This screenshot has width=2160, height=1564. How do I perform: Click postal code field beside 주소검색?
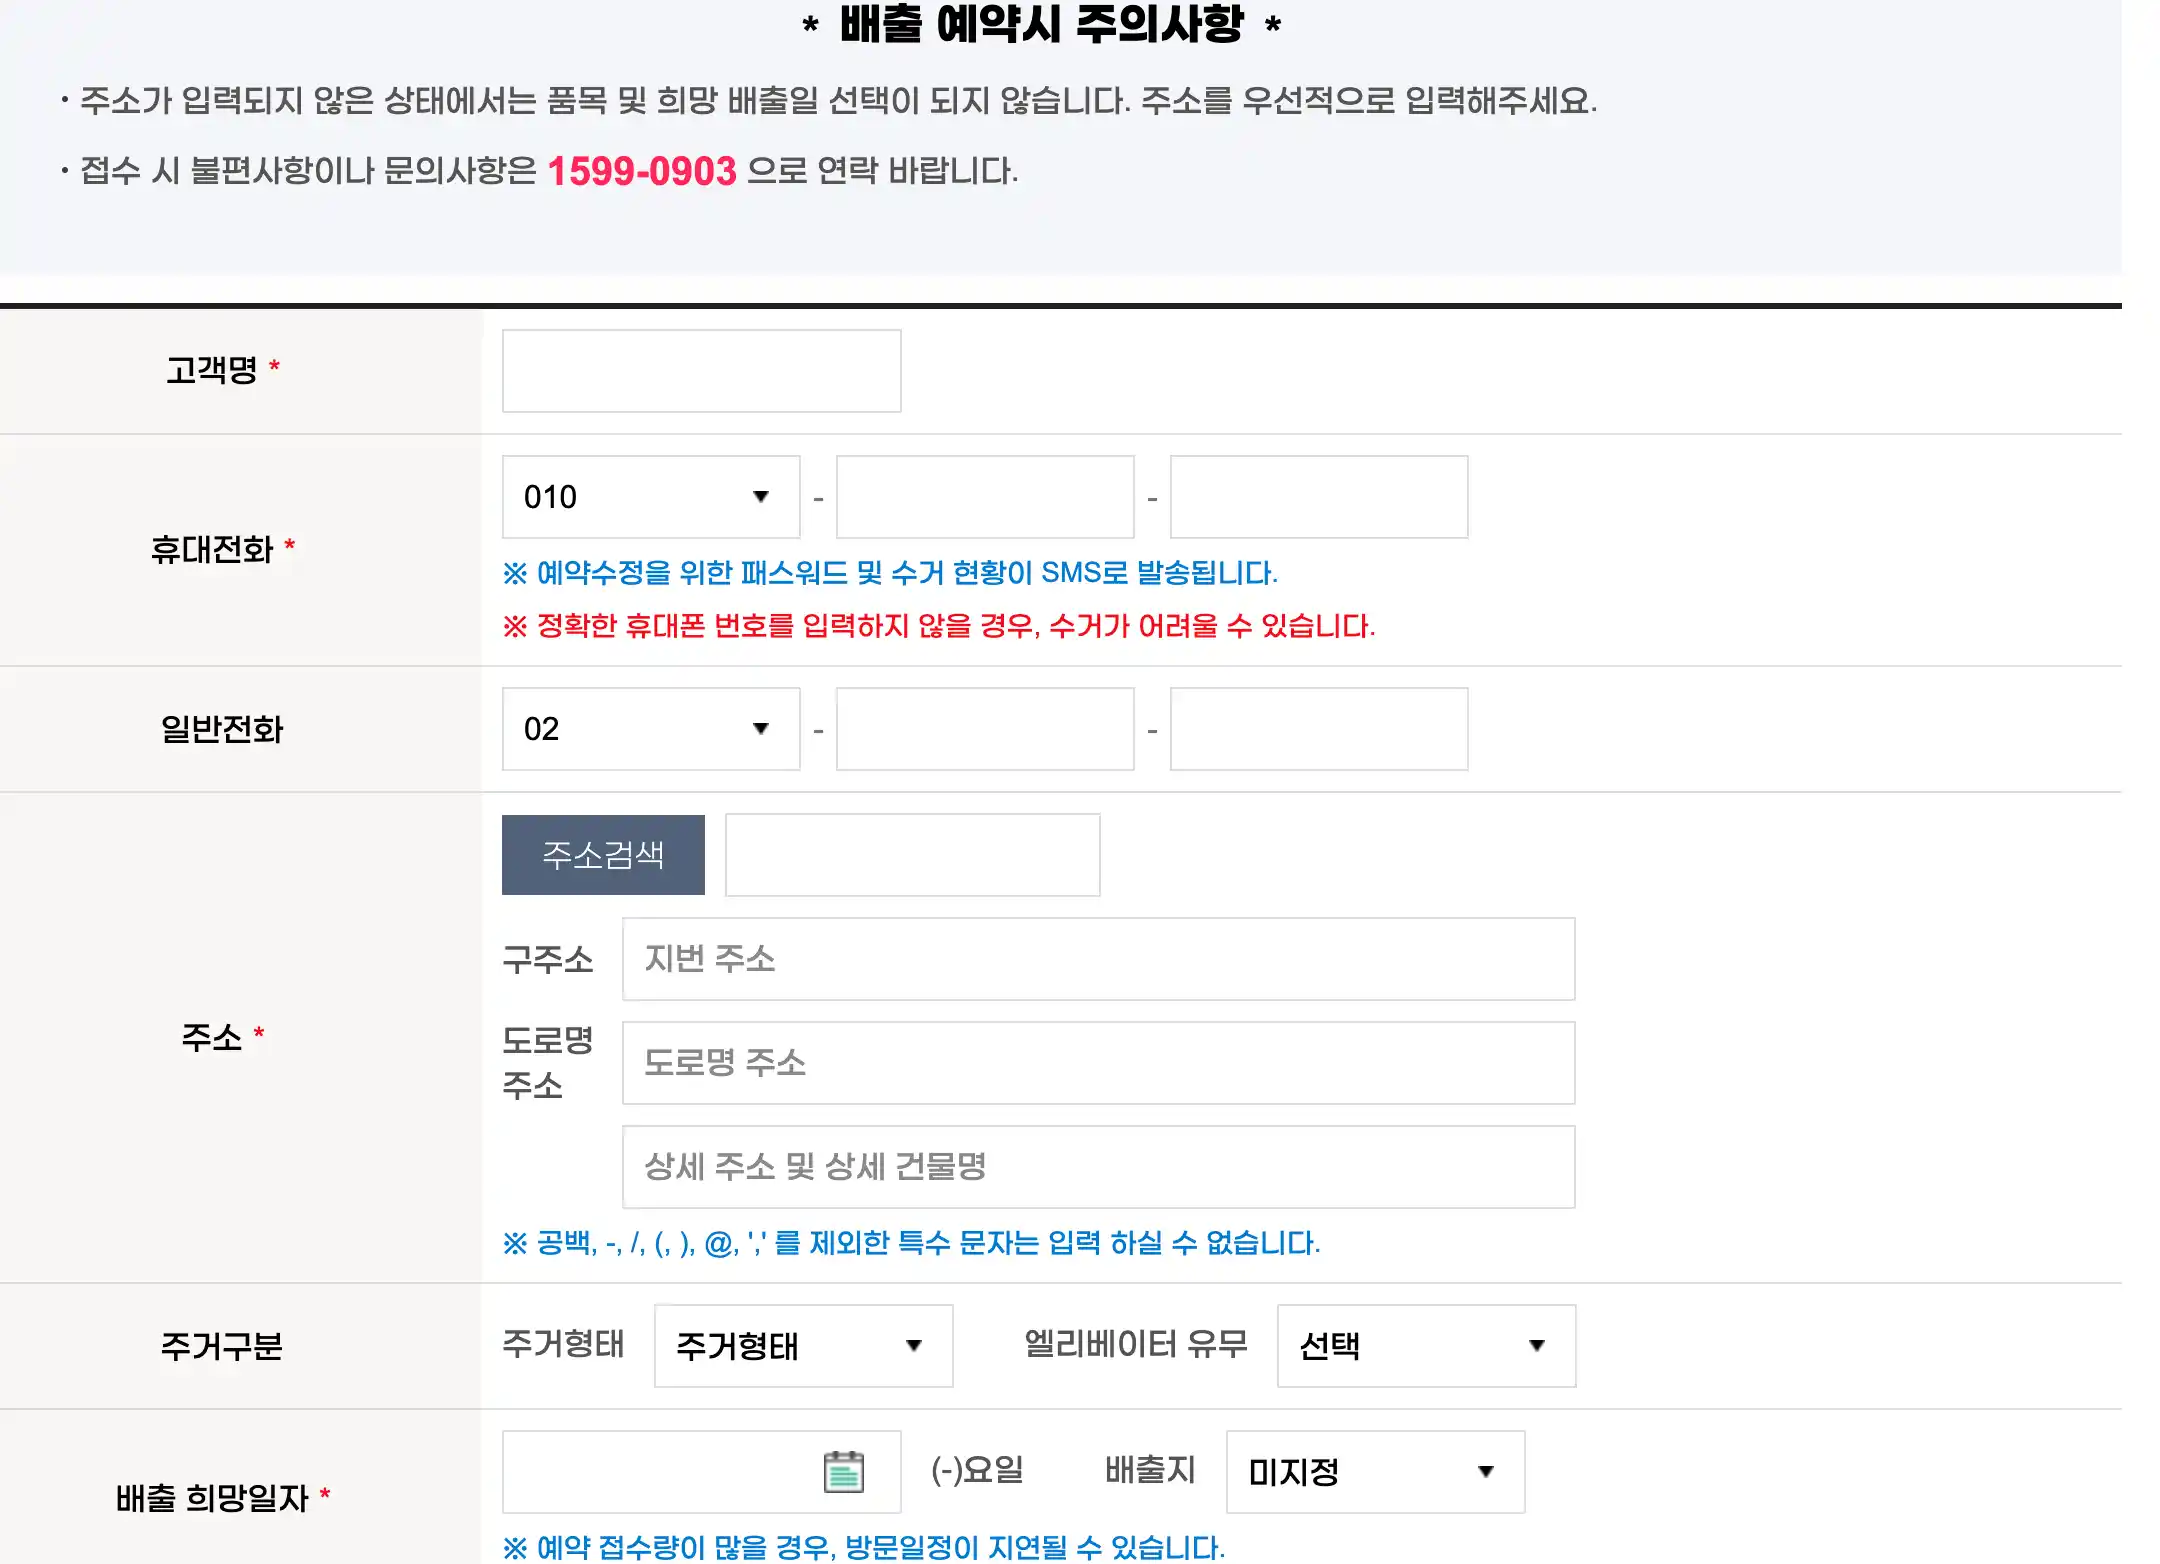click(912, 855)
